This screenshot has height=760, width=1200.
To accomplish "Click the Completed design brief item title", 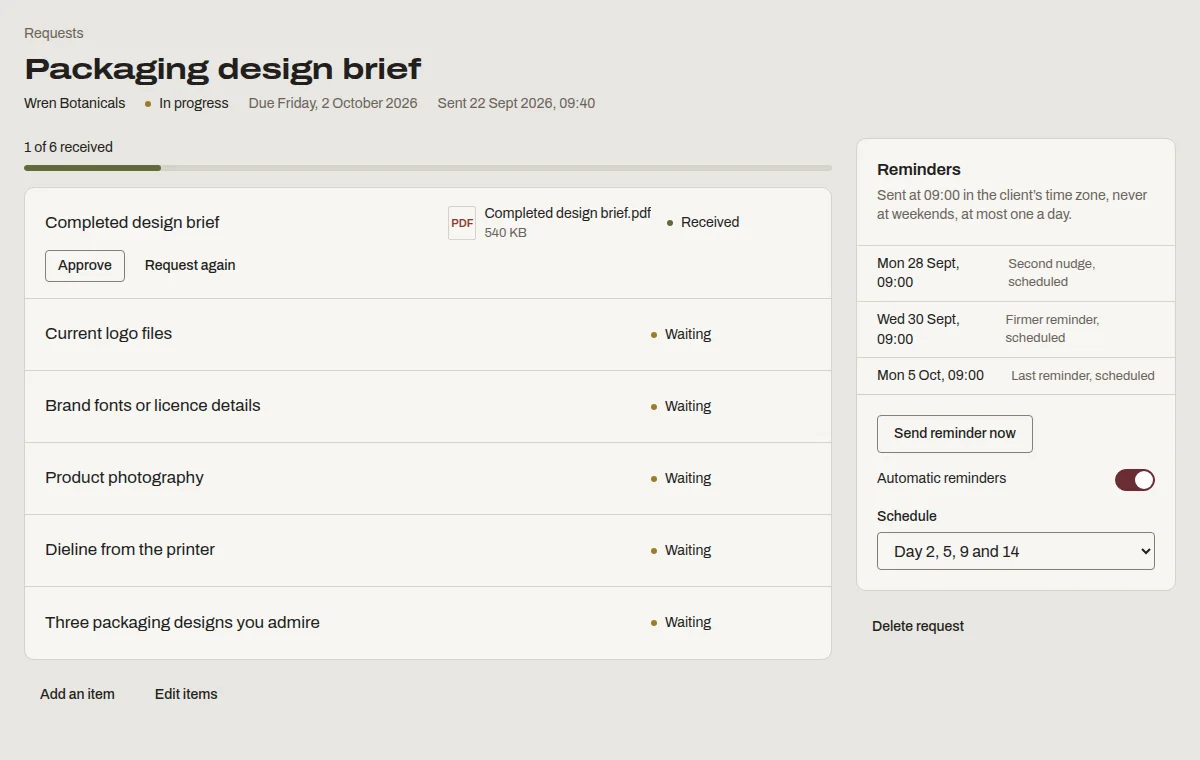I will [x=132, y=222].
